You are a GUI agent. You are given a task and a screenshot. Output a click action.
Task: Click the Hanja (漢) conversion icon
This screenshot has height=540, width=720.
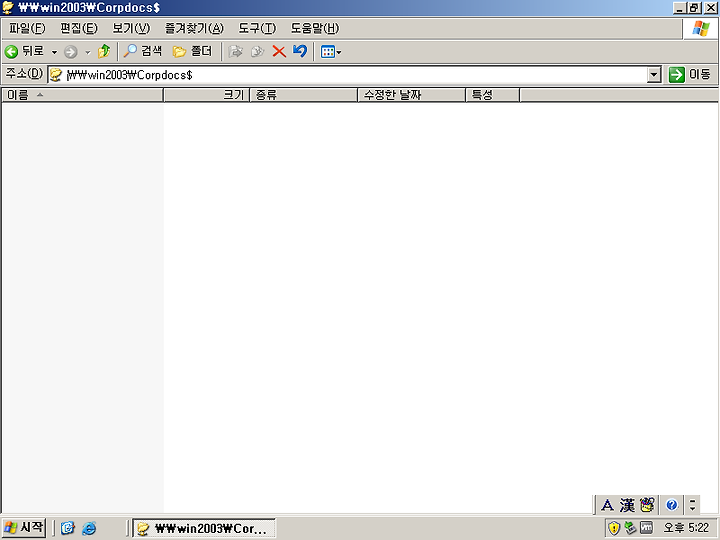[627, 505]
